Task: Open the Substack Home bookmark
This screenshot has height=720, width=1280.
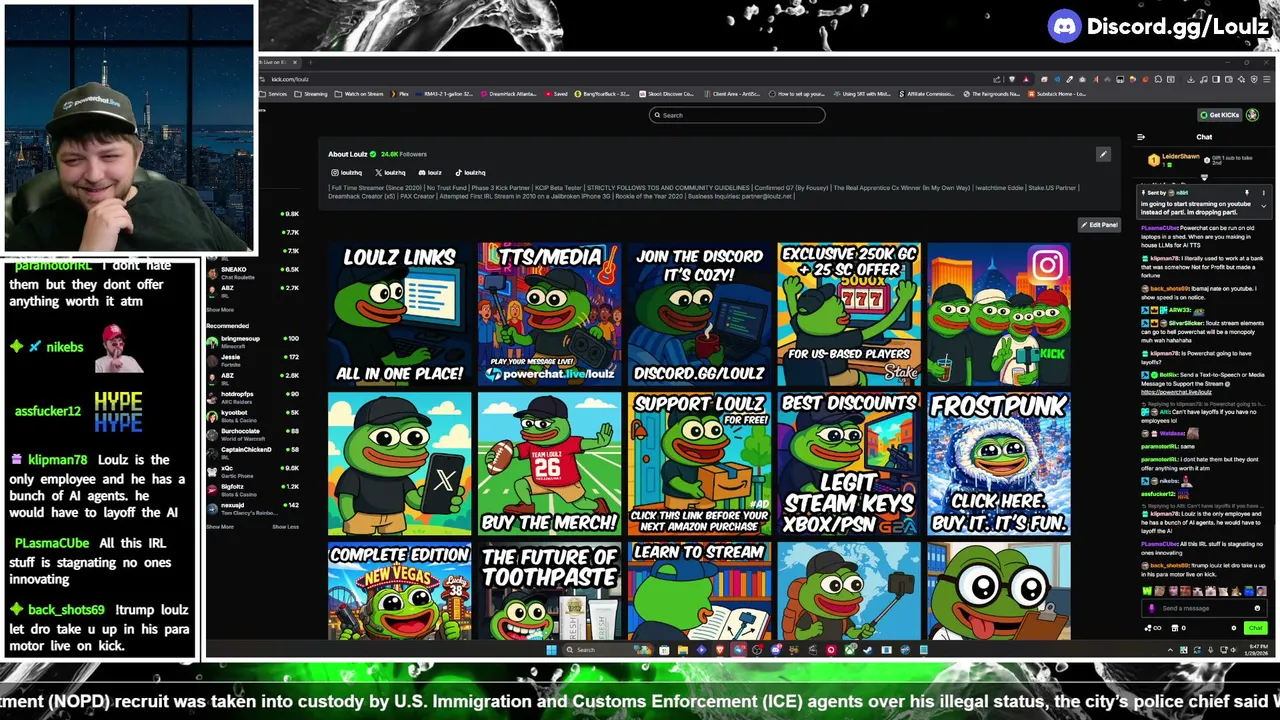Action: pos(1057,94)
